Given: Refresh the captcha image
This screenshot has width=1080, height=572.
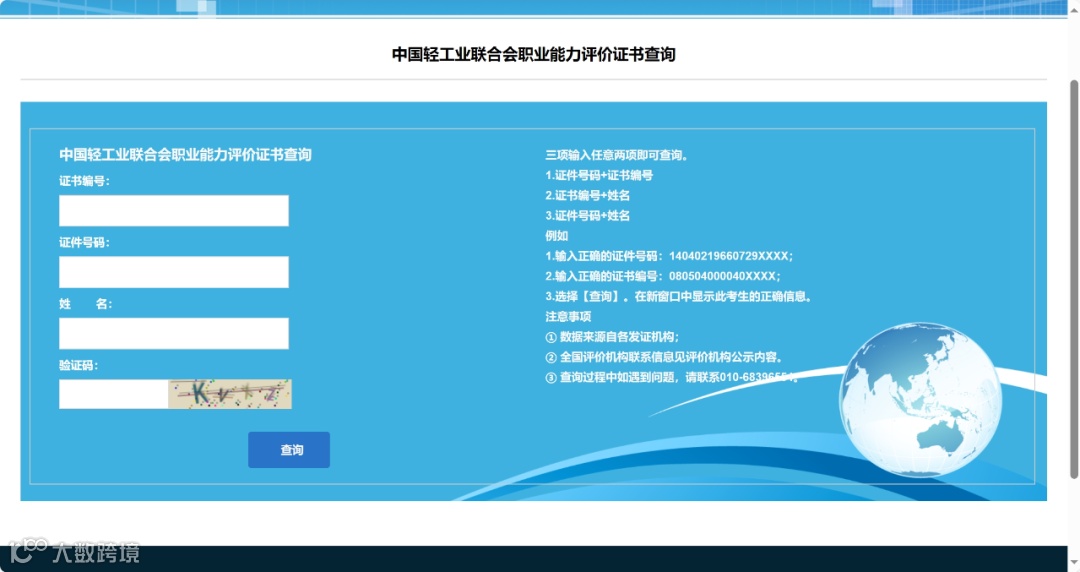Looking at the screenshot, I should [230, 394].
